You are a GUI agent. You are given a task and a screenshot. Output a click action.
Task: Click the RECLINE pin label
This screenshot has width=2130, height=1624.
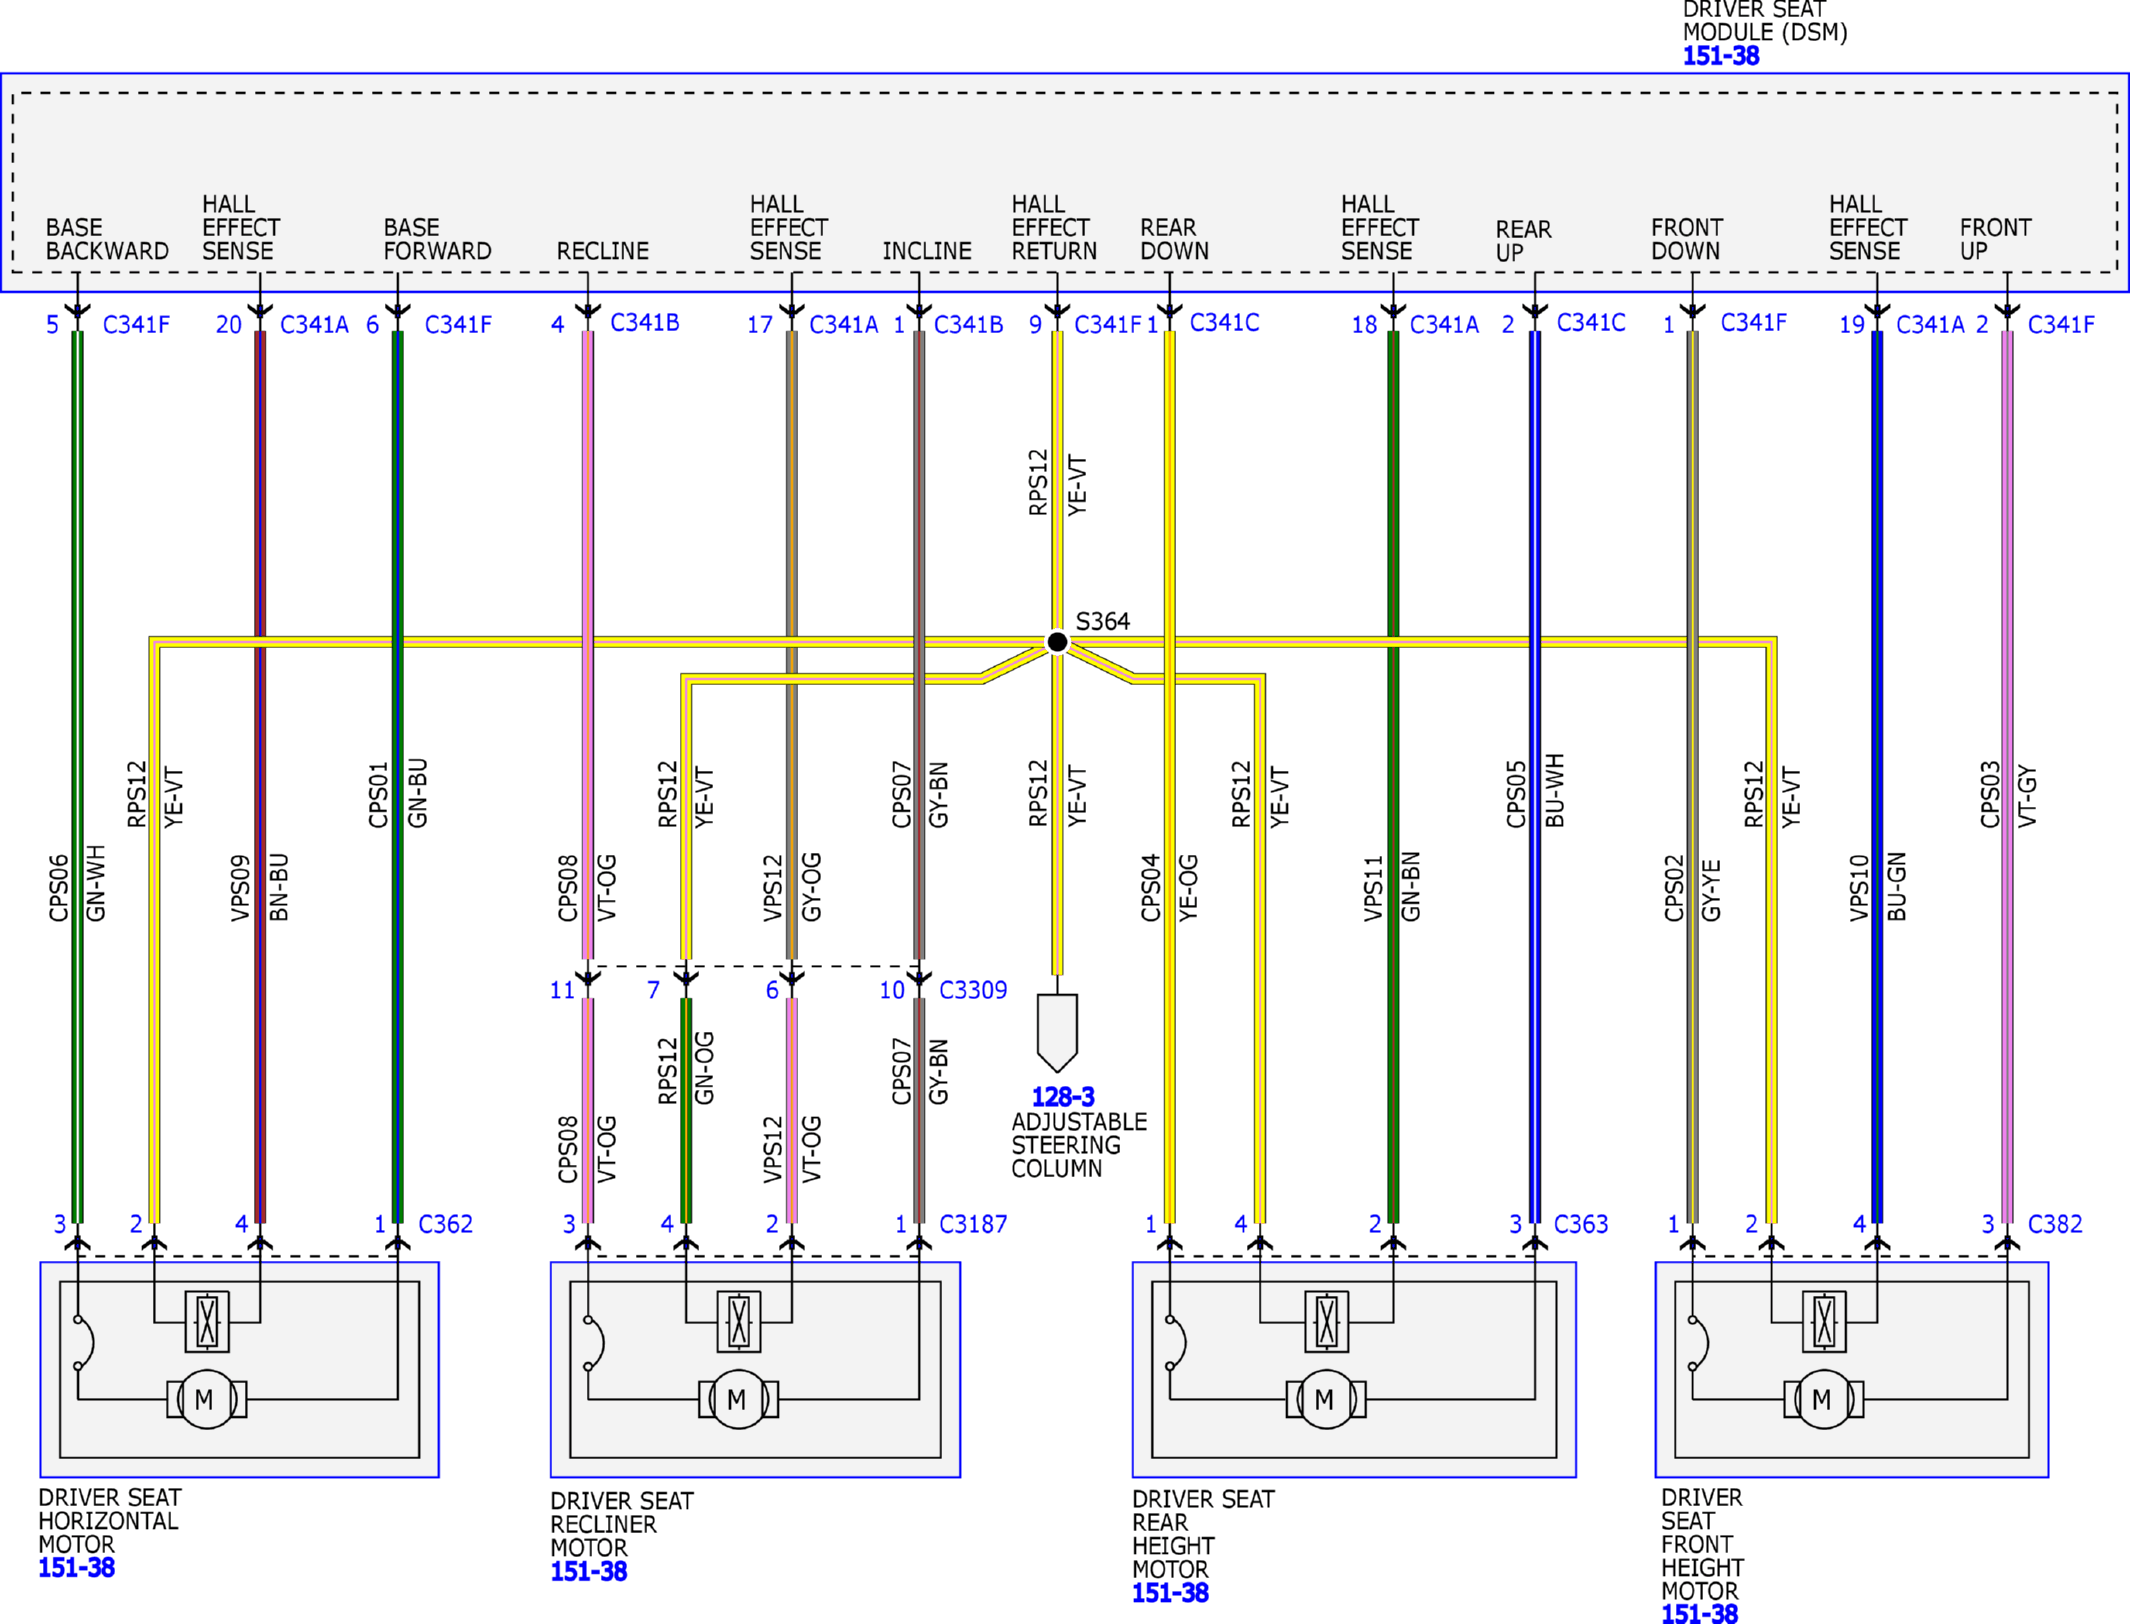pyautogui.click(x=603, y=251)
